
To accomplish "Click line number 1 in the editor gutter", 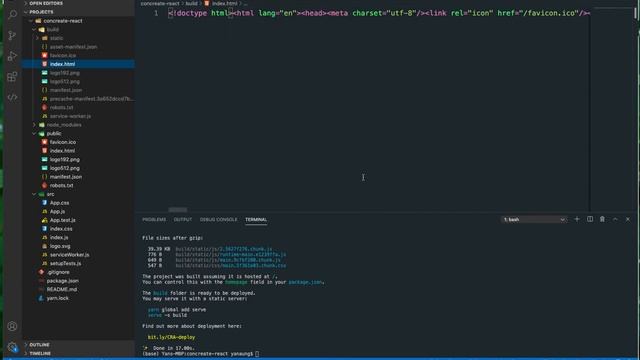I will (x=156, y=13).
